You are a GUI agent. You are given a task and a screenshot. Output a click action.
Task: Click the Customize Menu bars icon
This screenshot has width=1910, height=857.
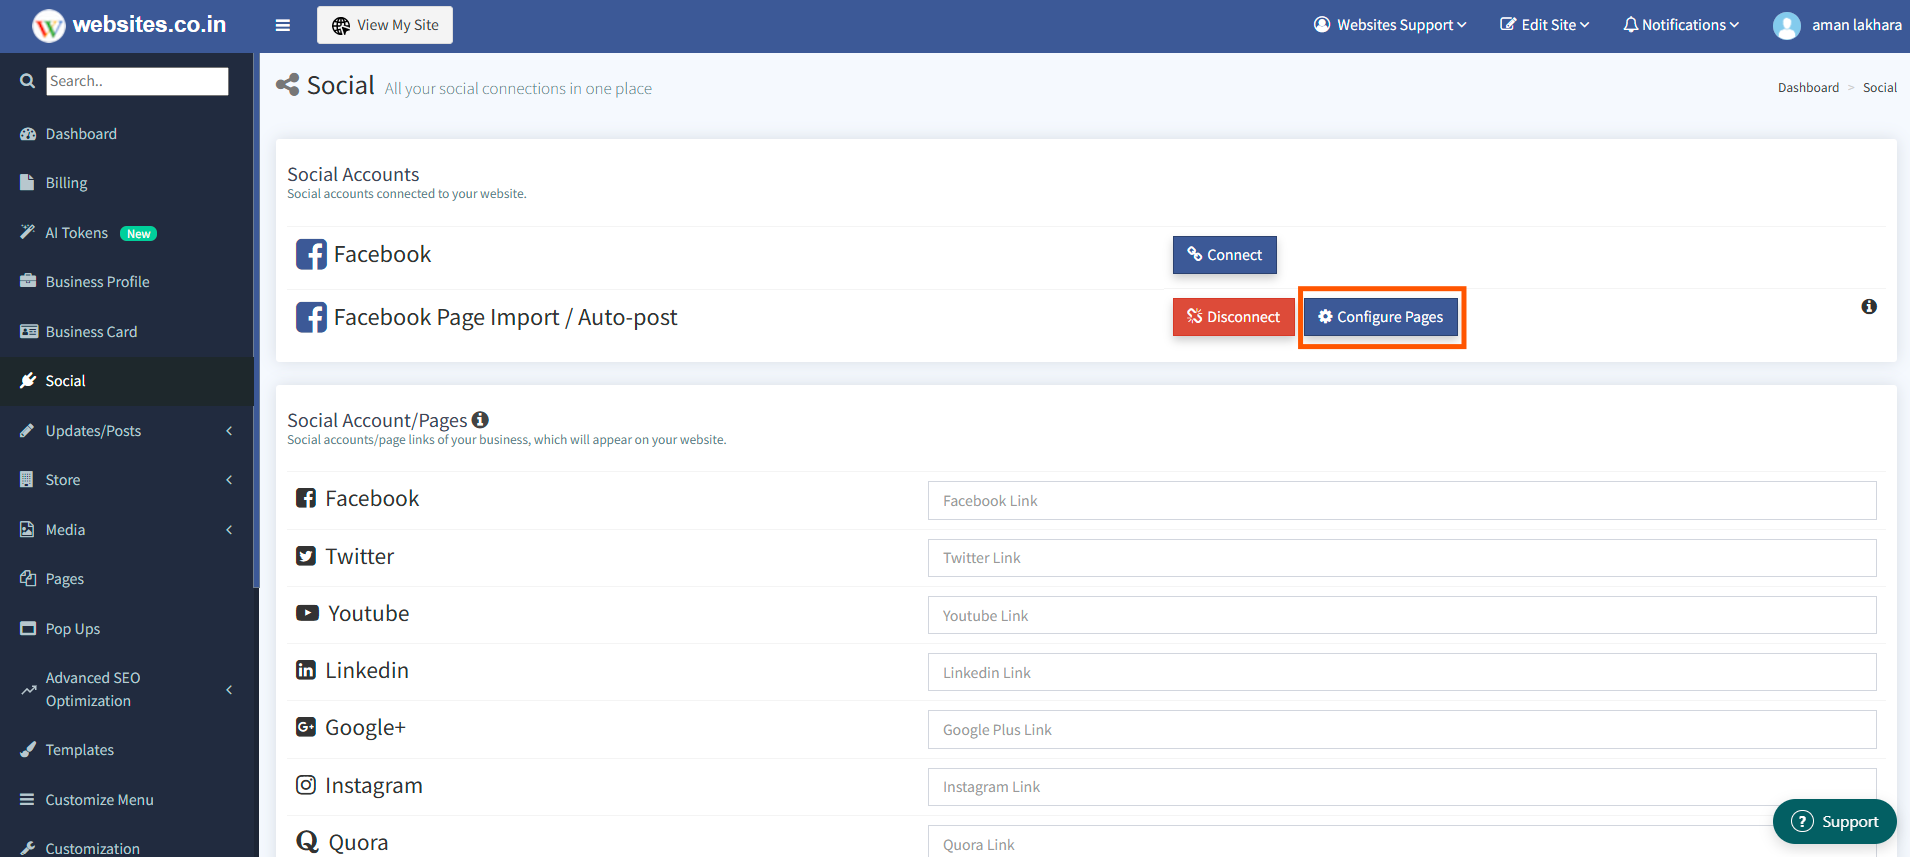pos(28,799)
